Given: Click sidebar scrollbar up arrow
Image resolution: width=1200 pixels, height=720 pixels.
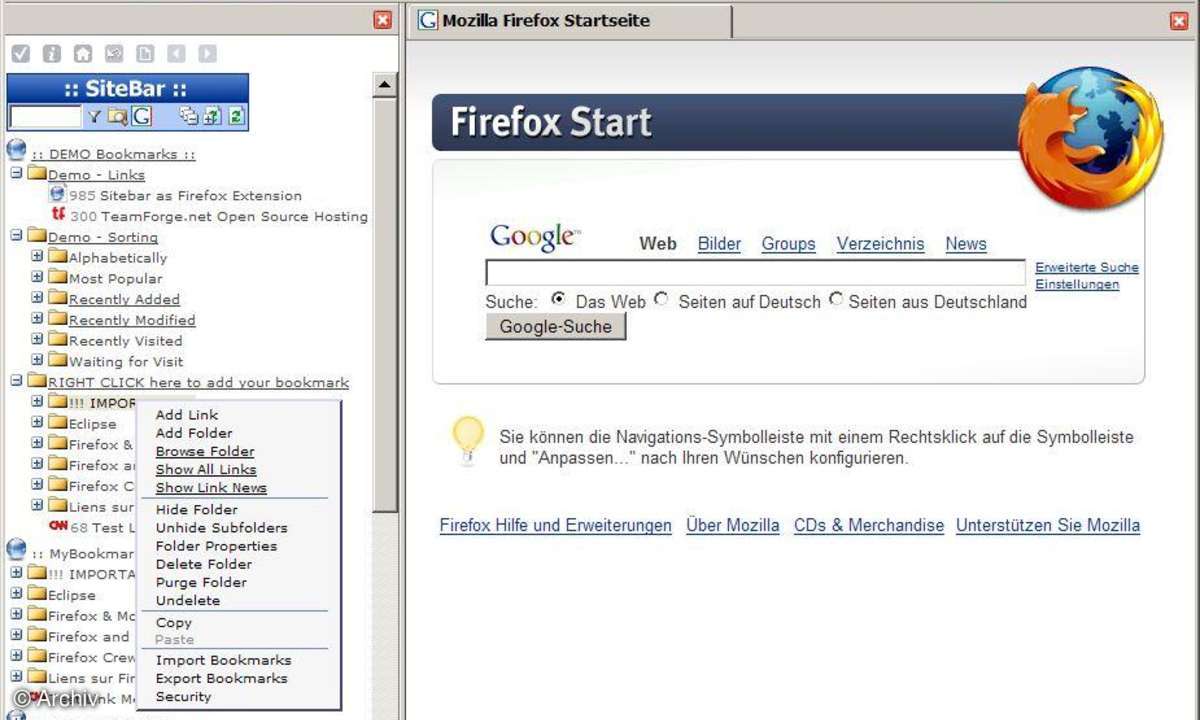Looking at the screenshot, I should point(385,85).
